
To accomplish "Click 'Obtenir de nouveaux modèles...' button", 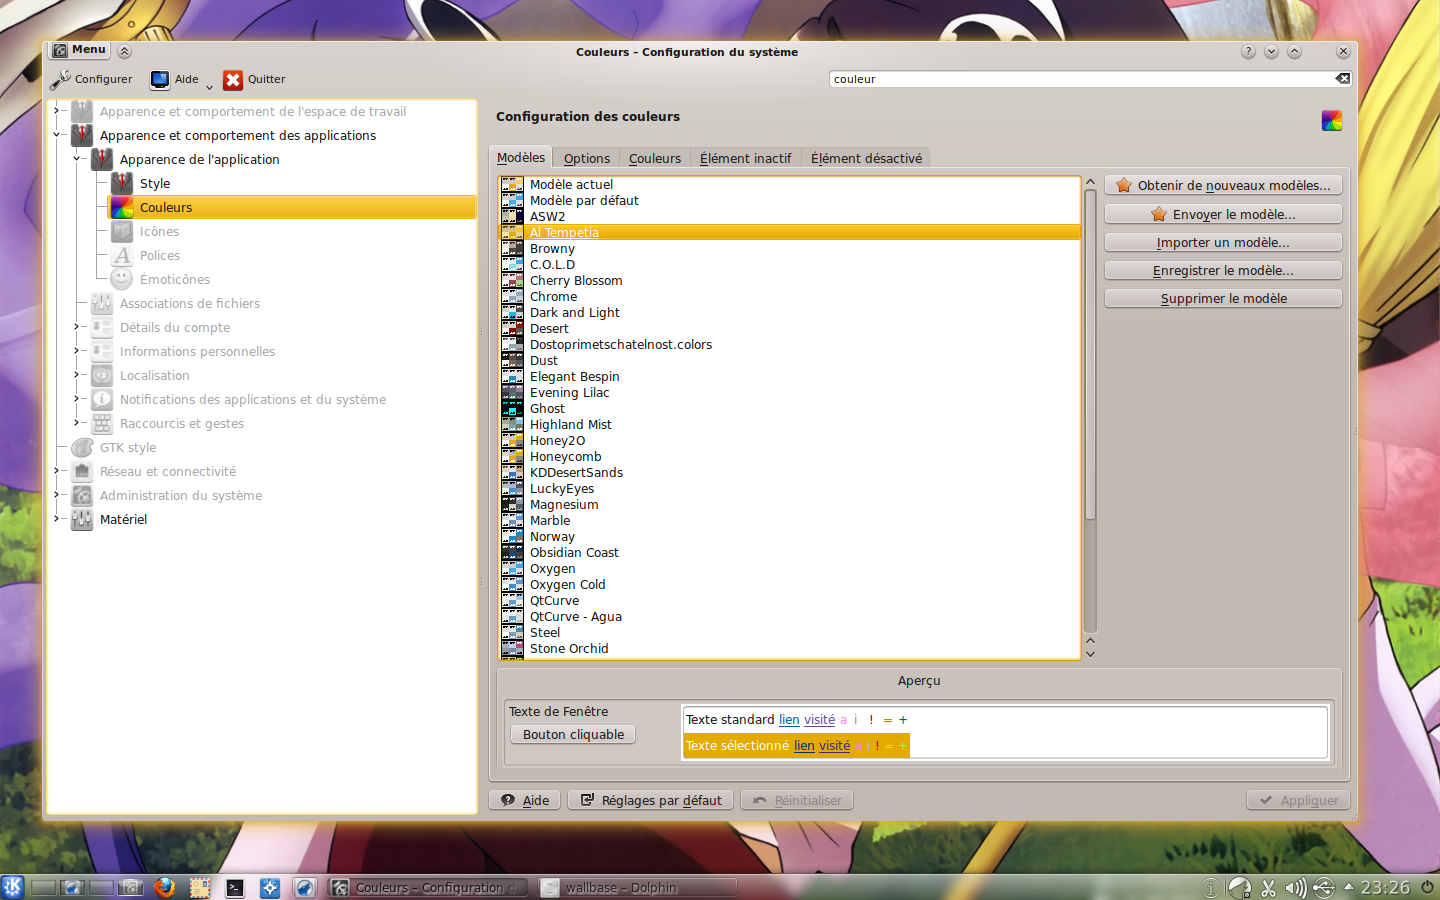I will point(1223,185).
